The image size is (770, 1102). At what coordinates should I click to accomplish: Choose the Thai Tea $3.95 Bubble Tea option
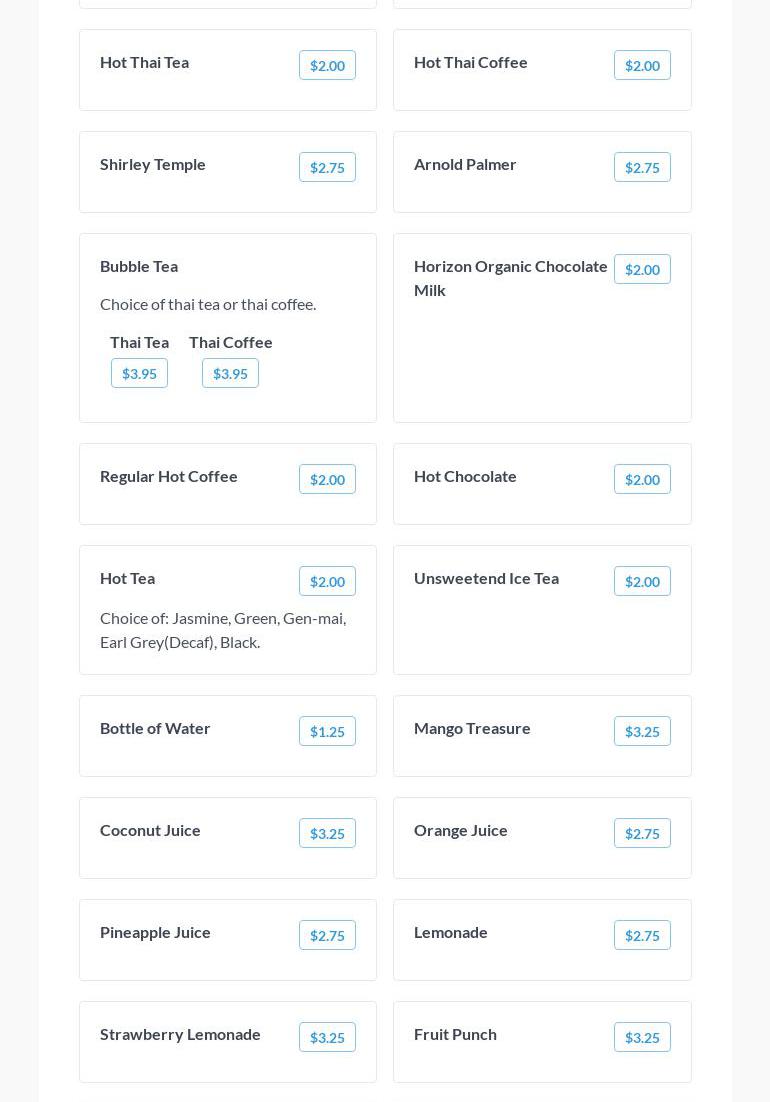(x=139, y=373)
